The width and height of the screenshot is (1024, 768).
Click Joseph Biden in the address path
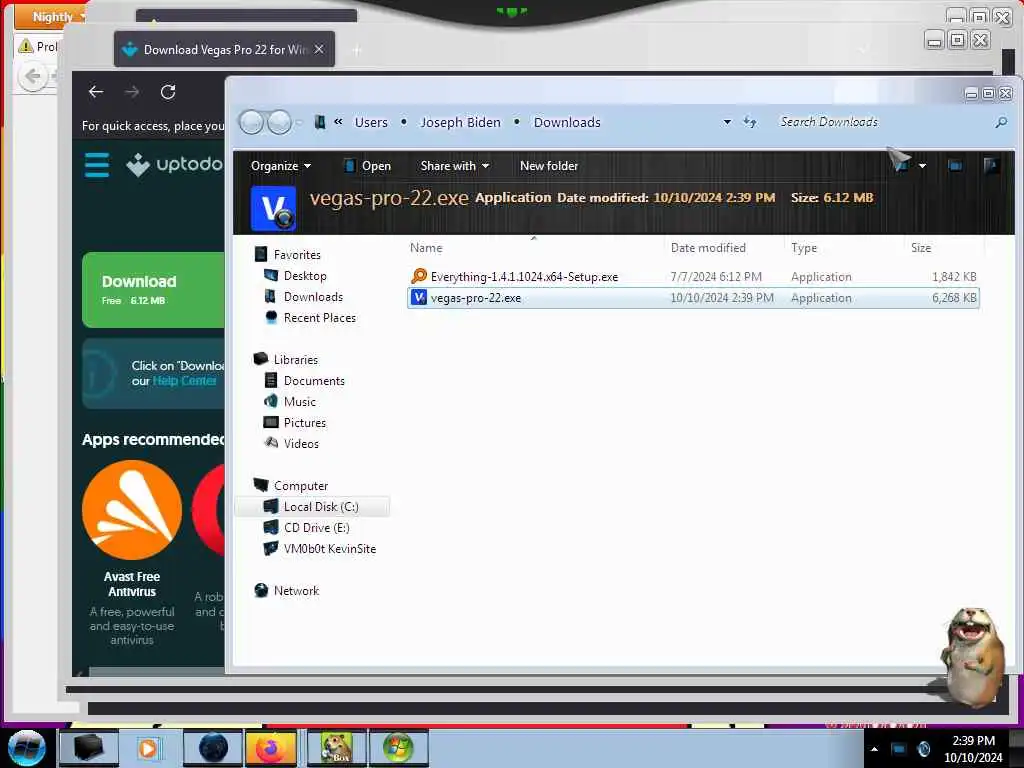click(460, 122)
